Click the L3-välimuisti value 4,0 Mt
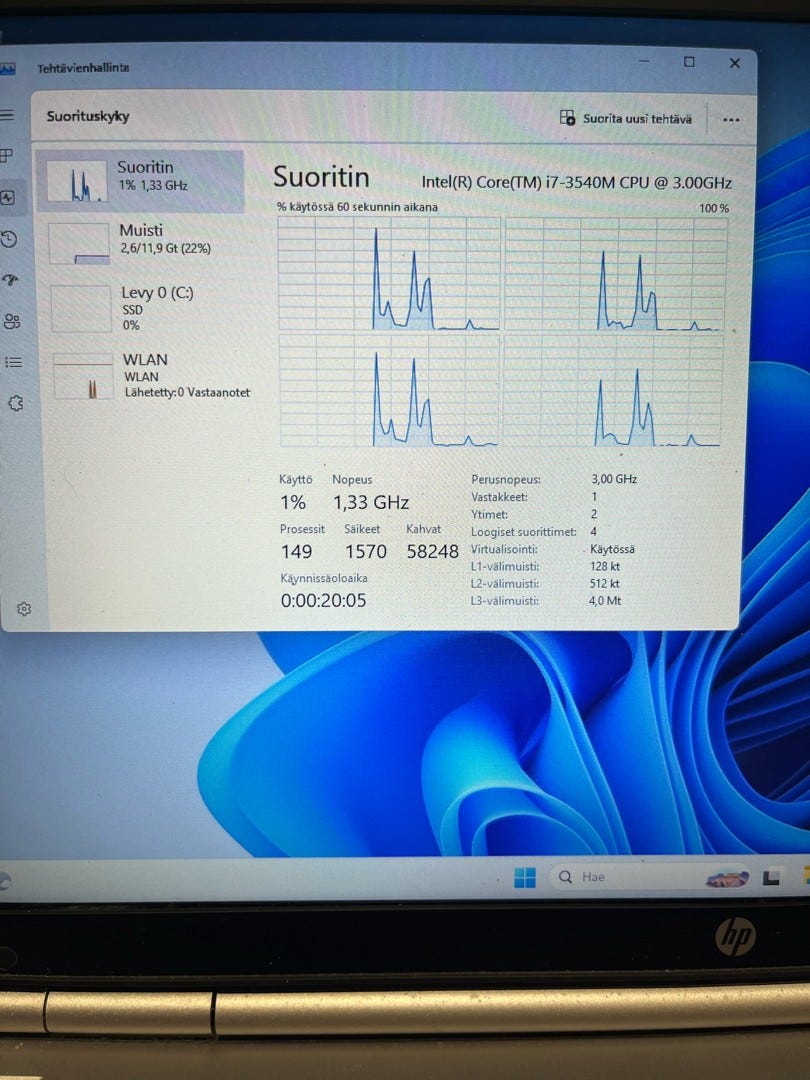The width and height of the screenshot is (810, 1080). coord(605,601)
